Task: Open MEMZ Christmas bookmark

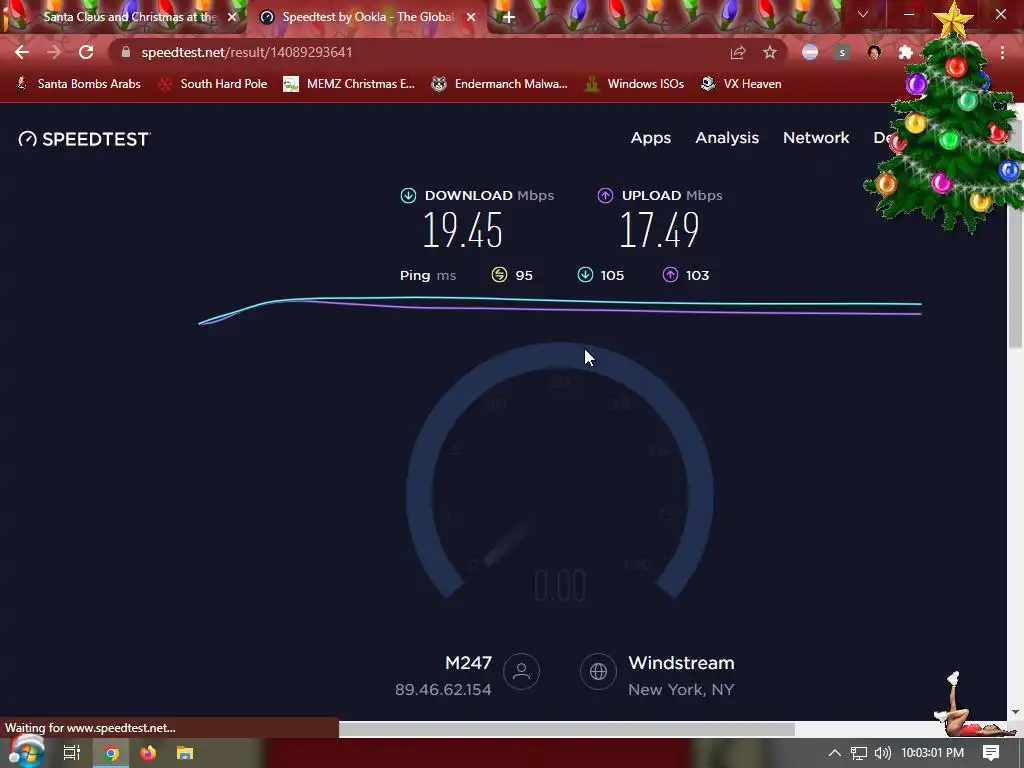Action: (349, 84)
